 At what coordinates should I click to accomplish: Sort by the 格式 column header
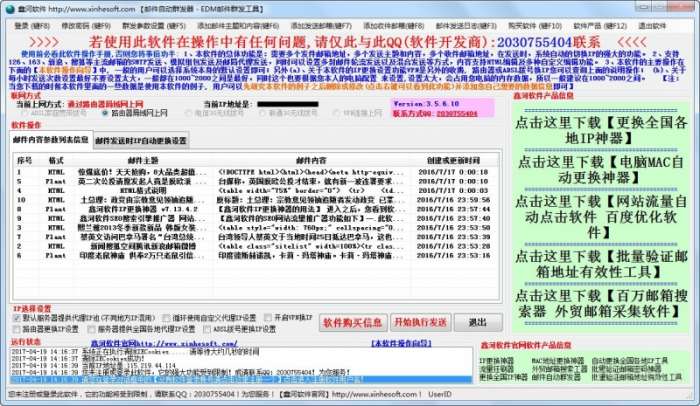56,160
